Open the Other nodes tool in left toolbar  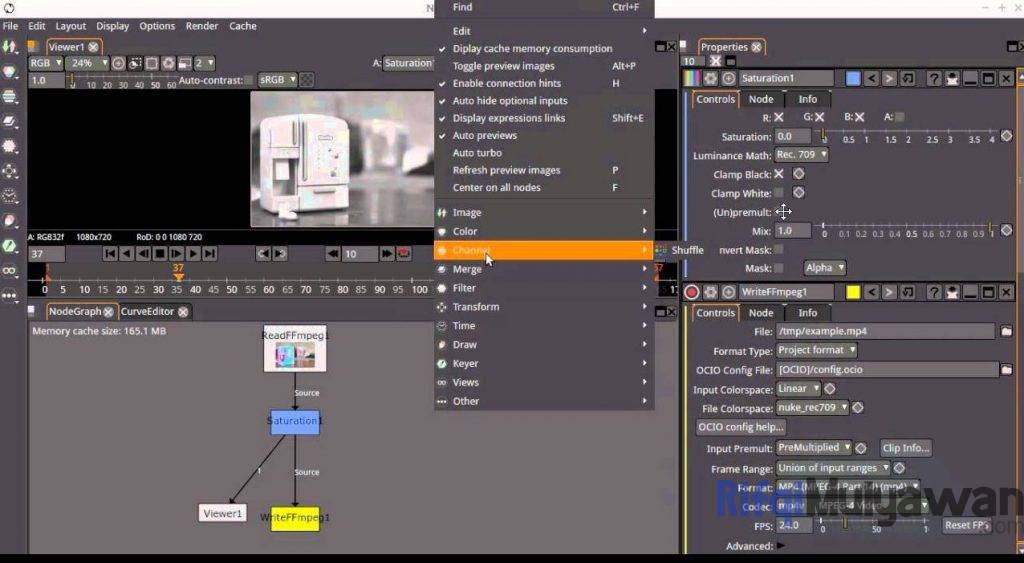tap(9, 295)
